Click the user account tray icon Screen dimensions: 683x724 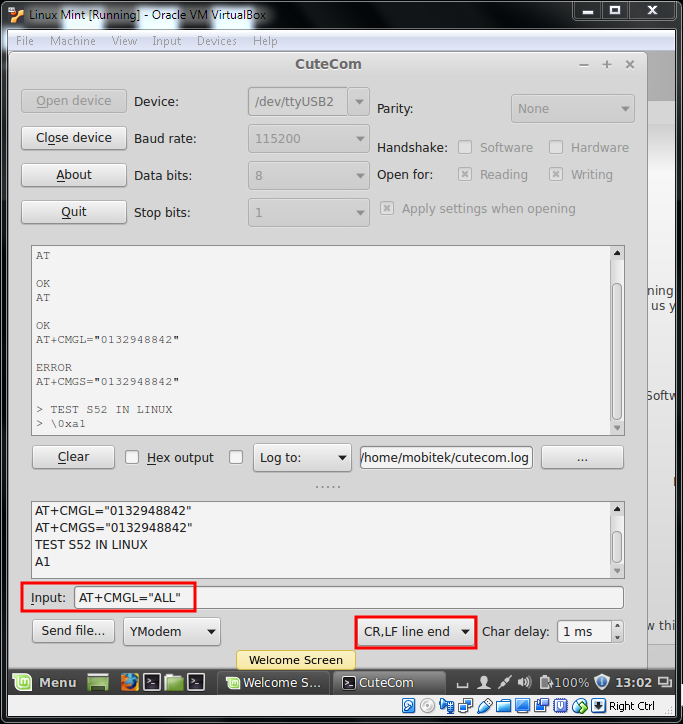click(x=484, y=683)
